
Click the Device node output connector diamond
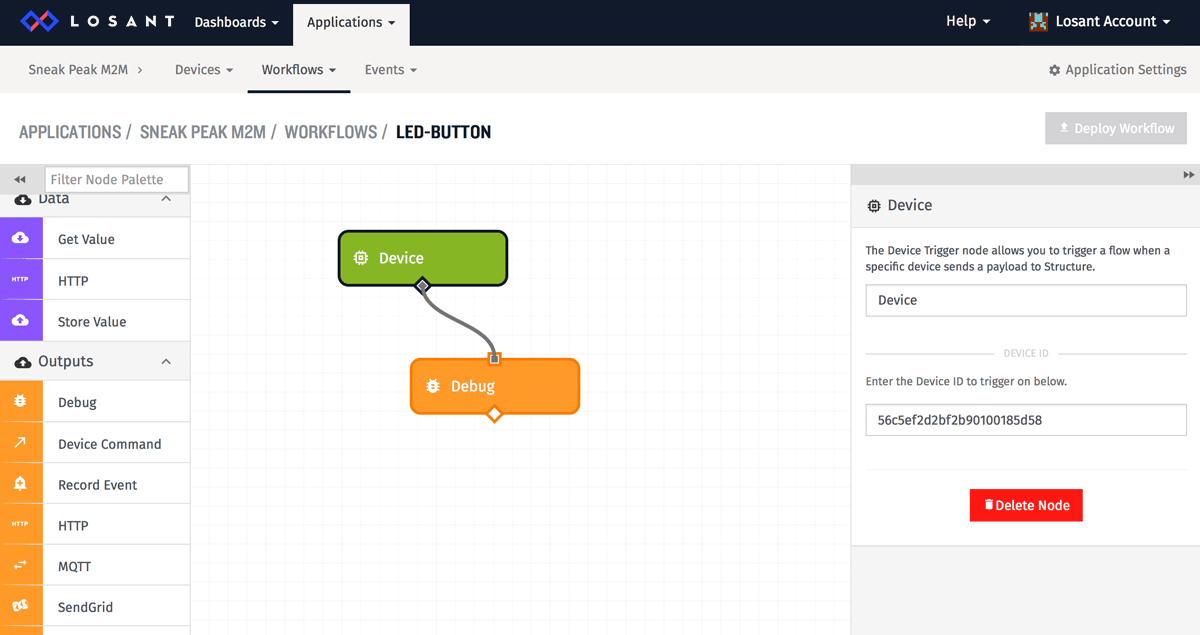[422, 286]
